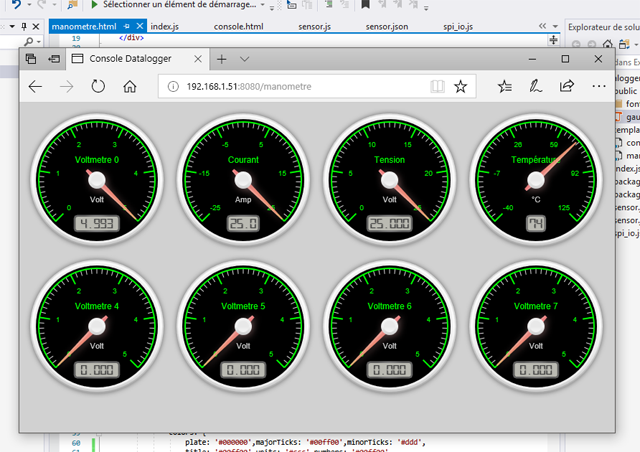Show tabs you've set aside in Edge
Screen dimensions: 640x452
pos(31,59)
